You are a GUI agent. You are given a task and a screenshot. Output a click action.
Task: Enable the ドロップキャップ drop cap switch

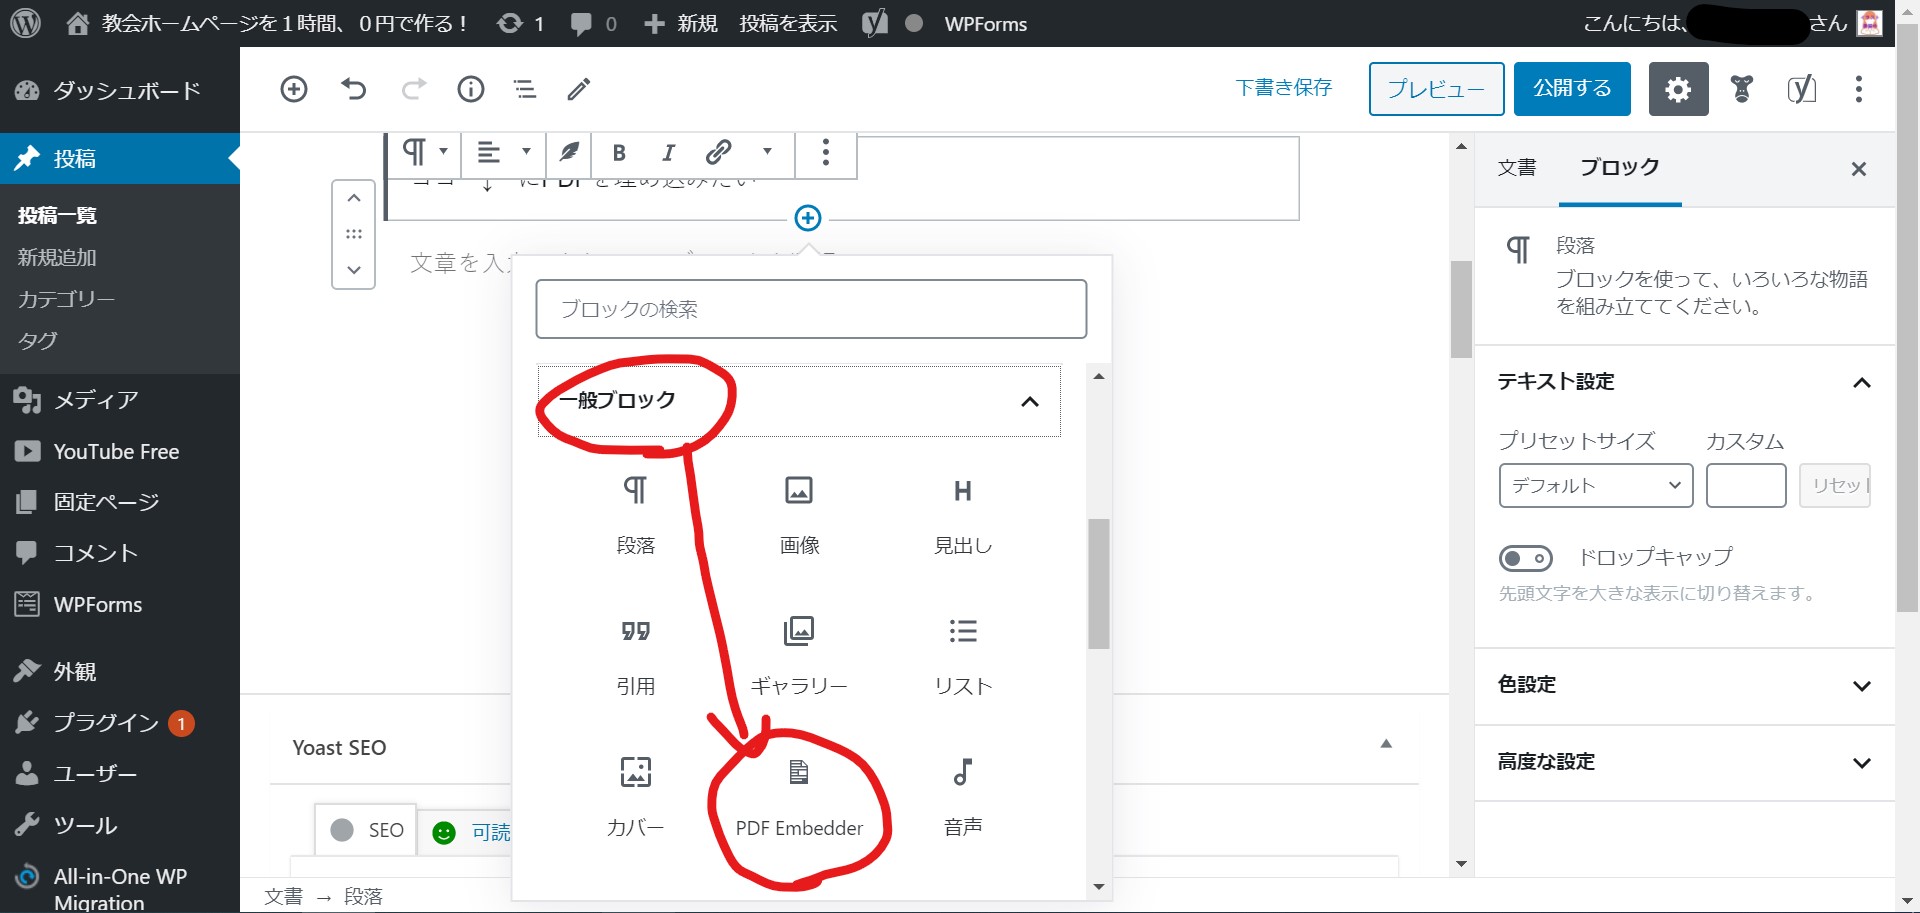click(1525, 557)
